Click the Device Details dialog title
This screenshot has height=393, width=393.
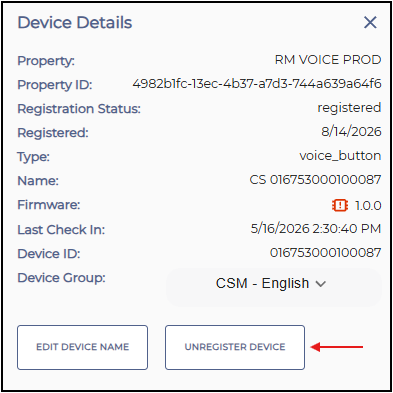tap(75, 23)
